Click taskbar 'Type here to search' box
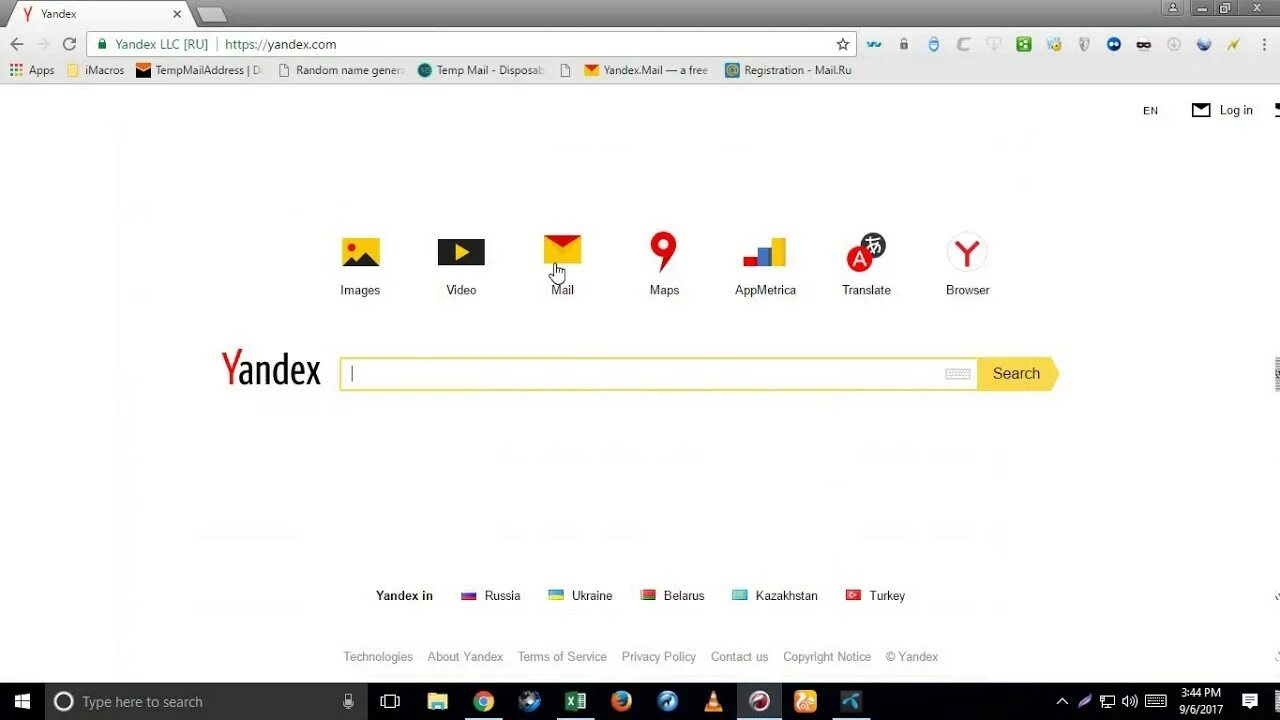 (206, 701)
